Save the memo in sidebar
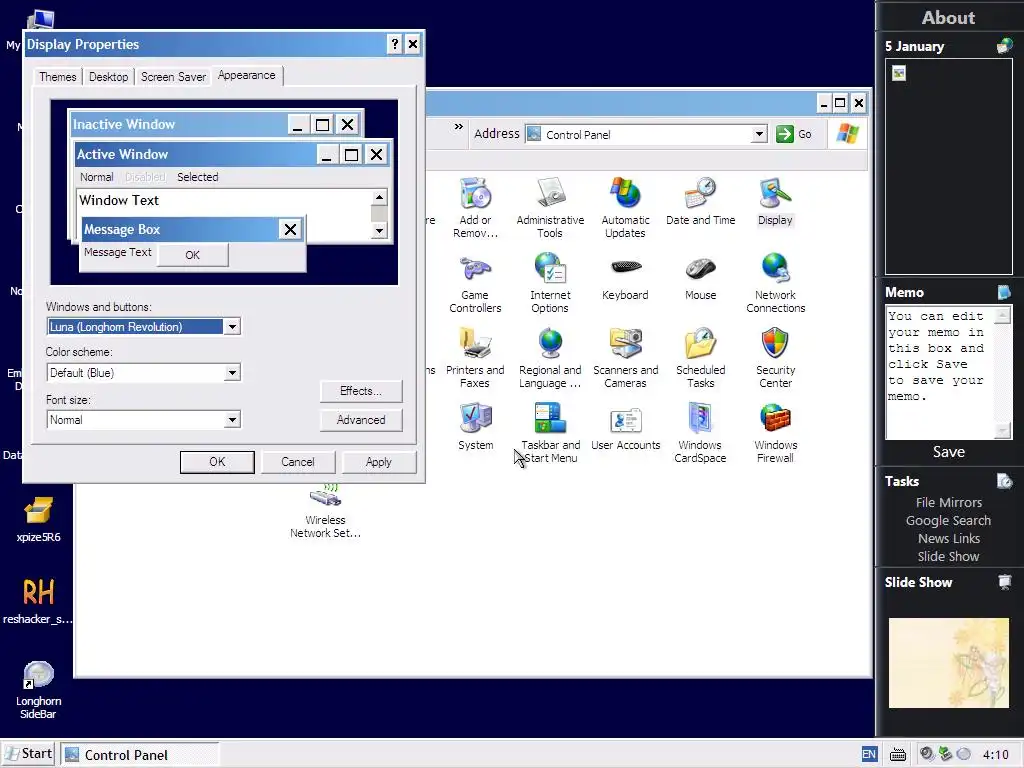The width and height of the screenshot is (1024, 768). (x=948, y=452)
